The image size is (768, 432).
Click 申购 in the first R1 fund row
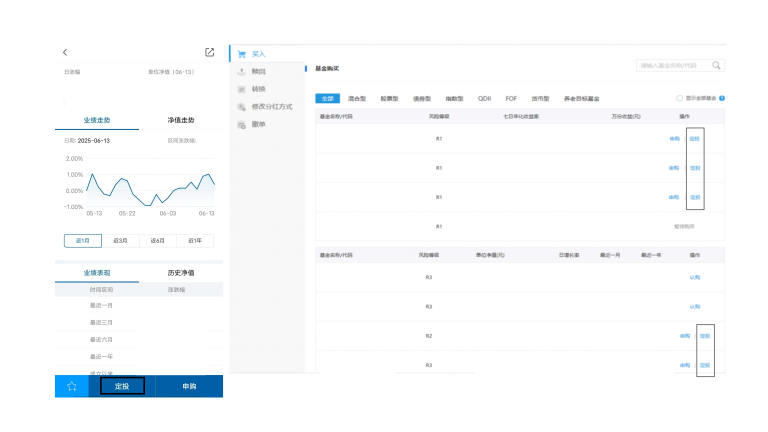674,139
